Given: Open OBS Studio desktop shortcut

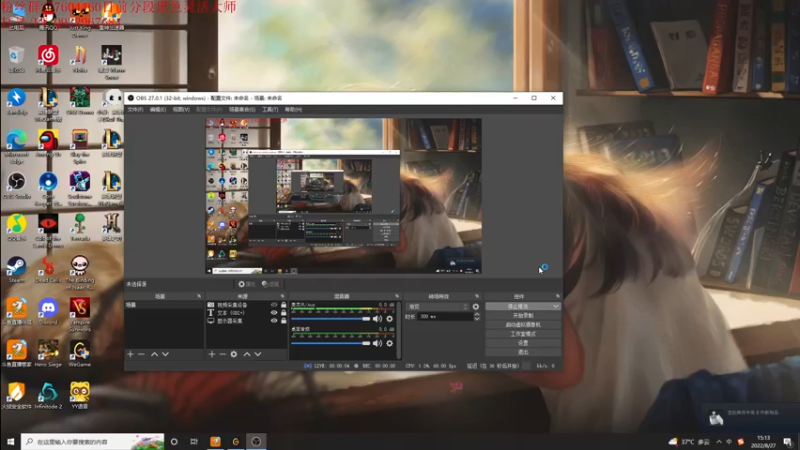Looking at the screenshot, I should pyautogui.click(x=16, y=186).
